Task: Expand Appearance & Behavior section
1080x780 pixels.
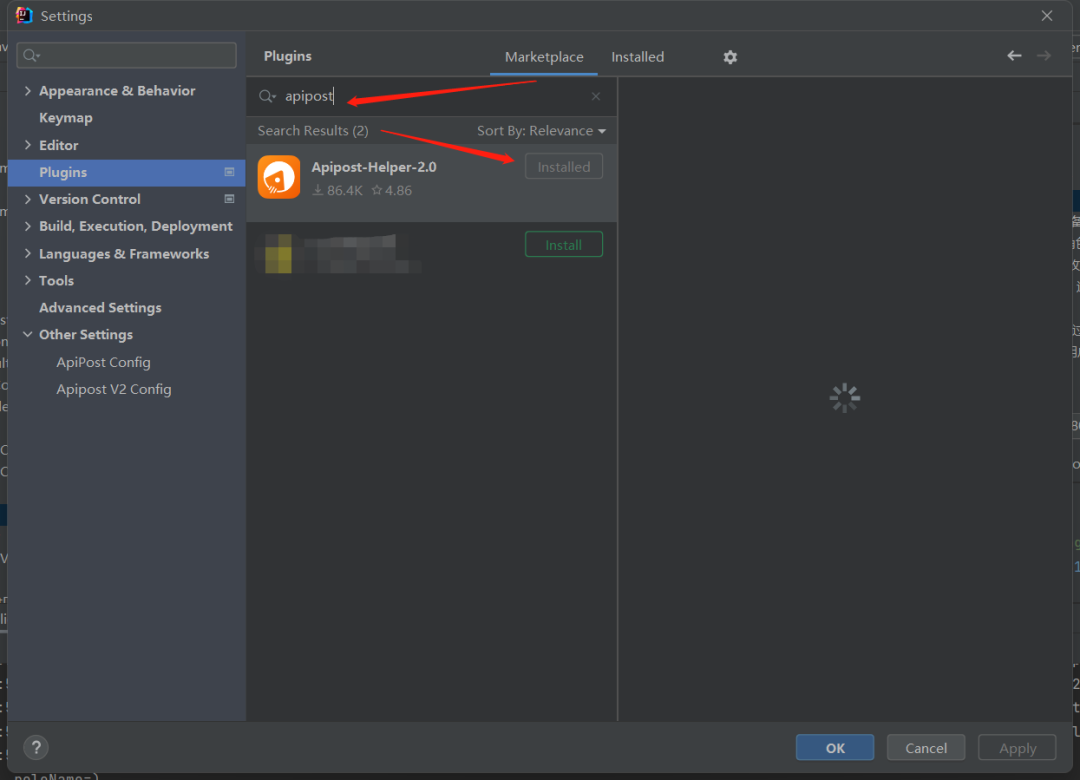Action: click(x=28, y=91)
